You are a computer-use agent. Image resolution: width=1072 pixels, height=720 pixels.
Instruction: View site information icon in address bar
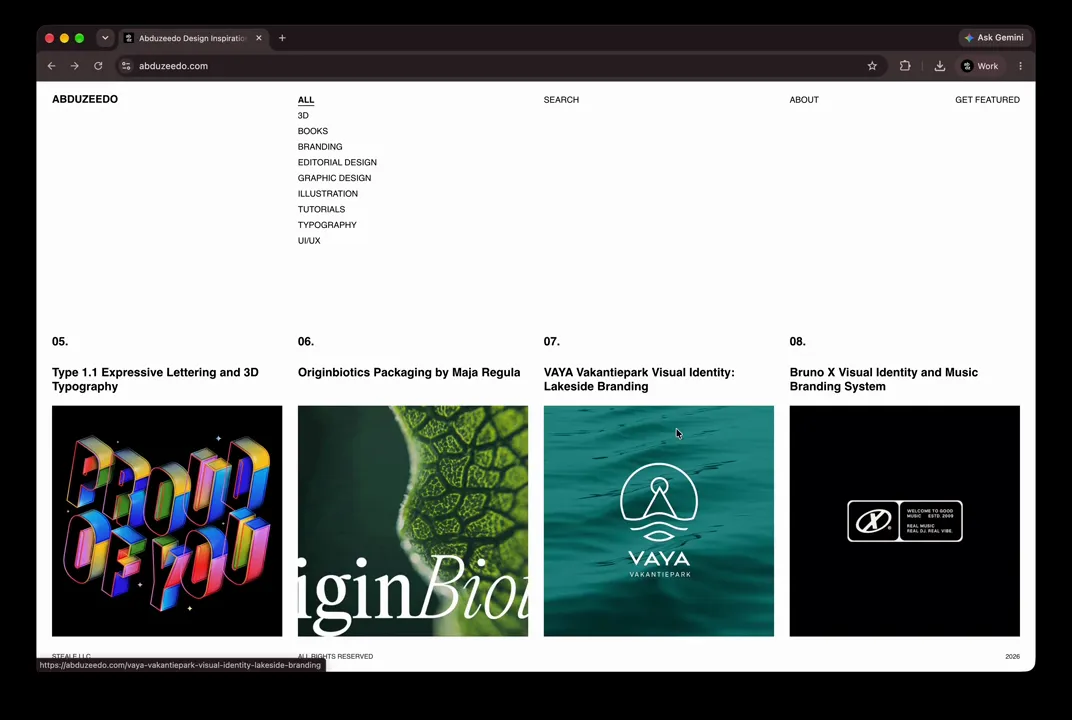(126, 66)
